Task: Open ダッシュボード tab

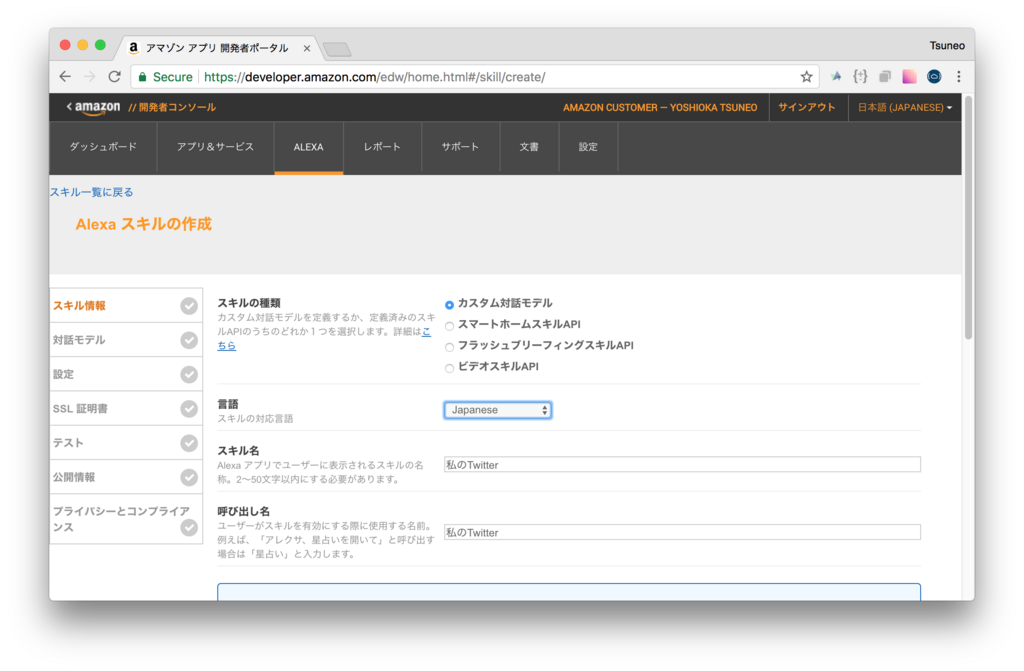Action: click(x=103, y=147)
